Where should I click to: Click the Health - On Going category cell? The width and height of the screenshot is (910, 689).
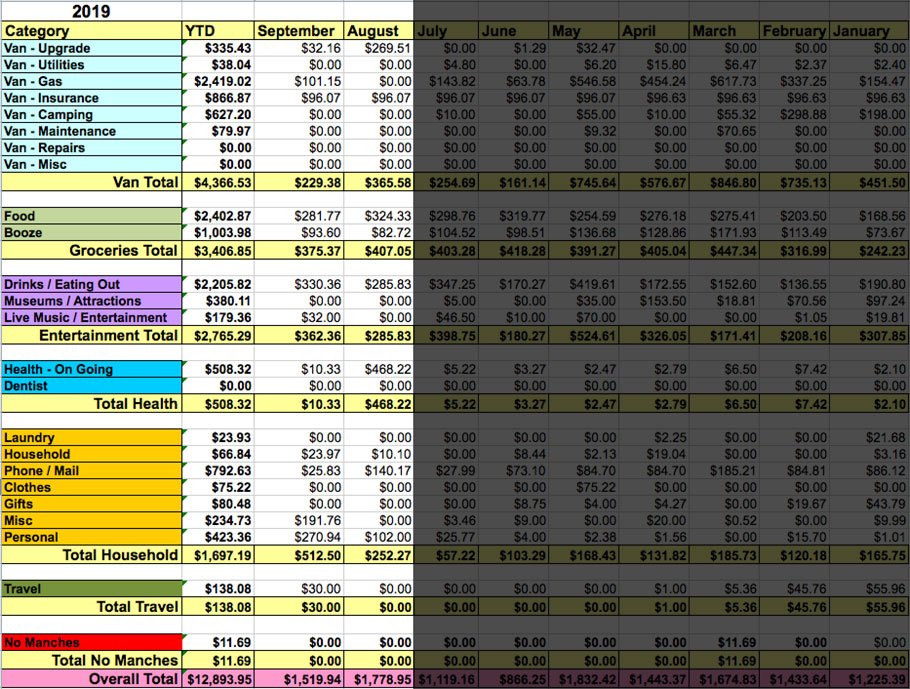click(90, 369)
